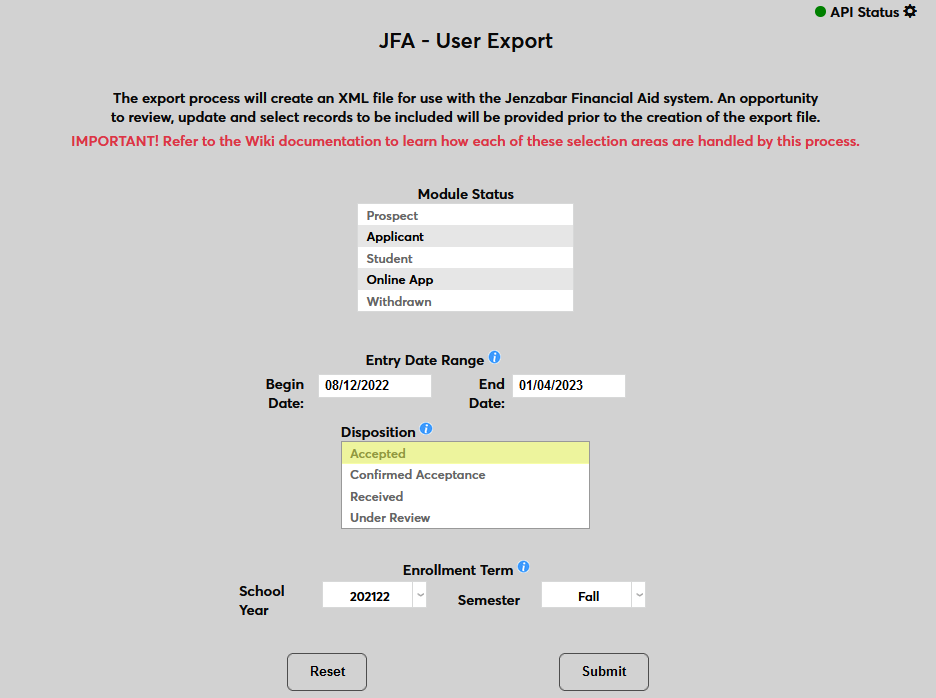The height and width of the screenshot is (698, 936).
Task: Deselect Applicant in Module Status
Action: 465,236
